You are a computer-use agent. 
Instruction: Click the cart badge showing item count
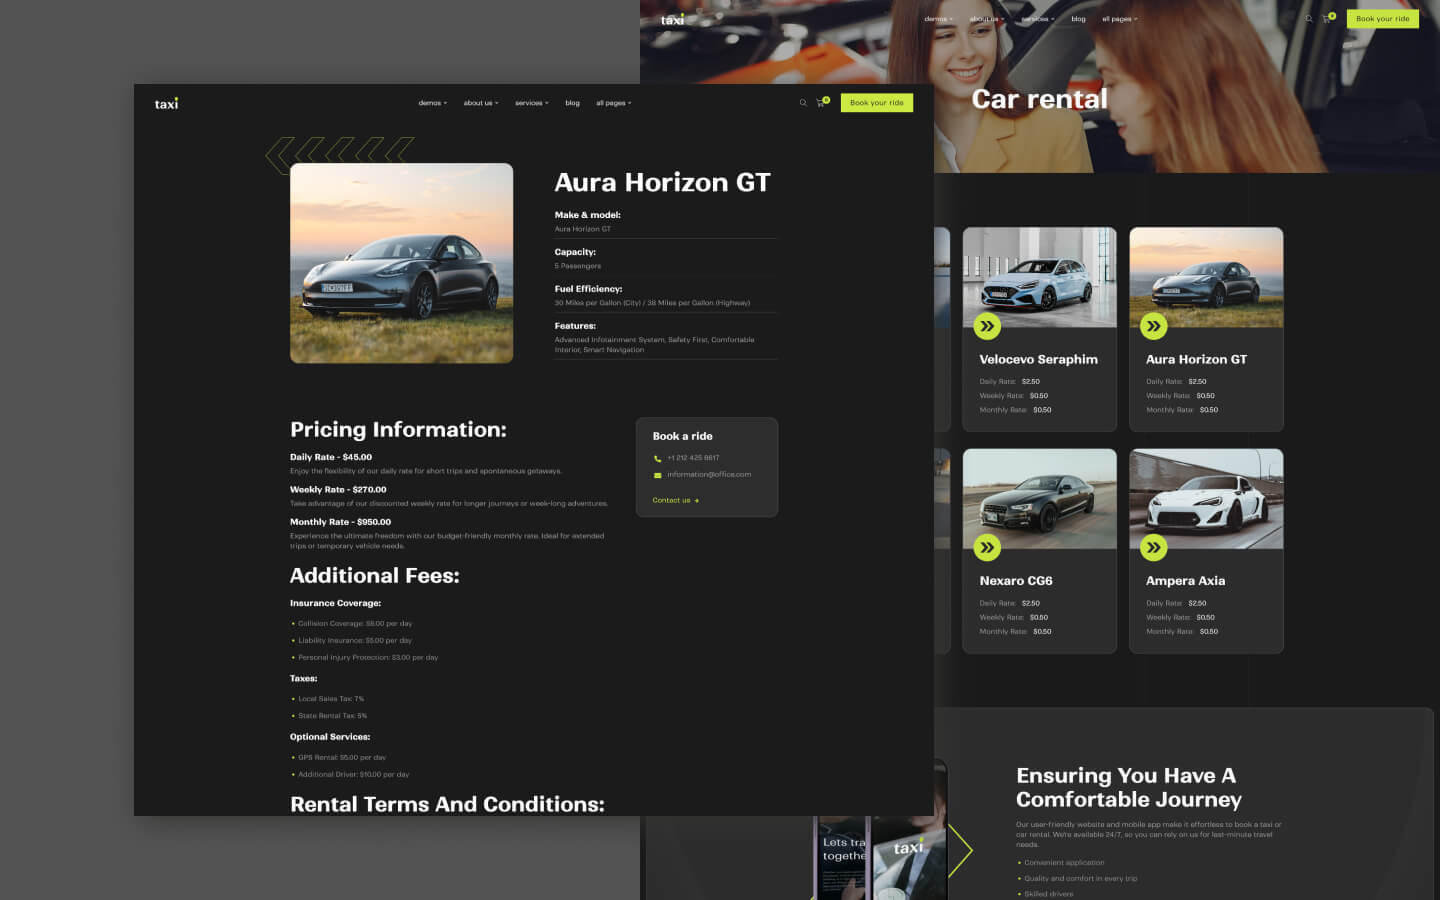tap(826, 98)
